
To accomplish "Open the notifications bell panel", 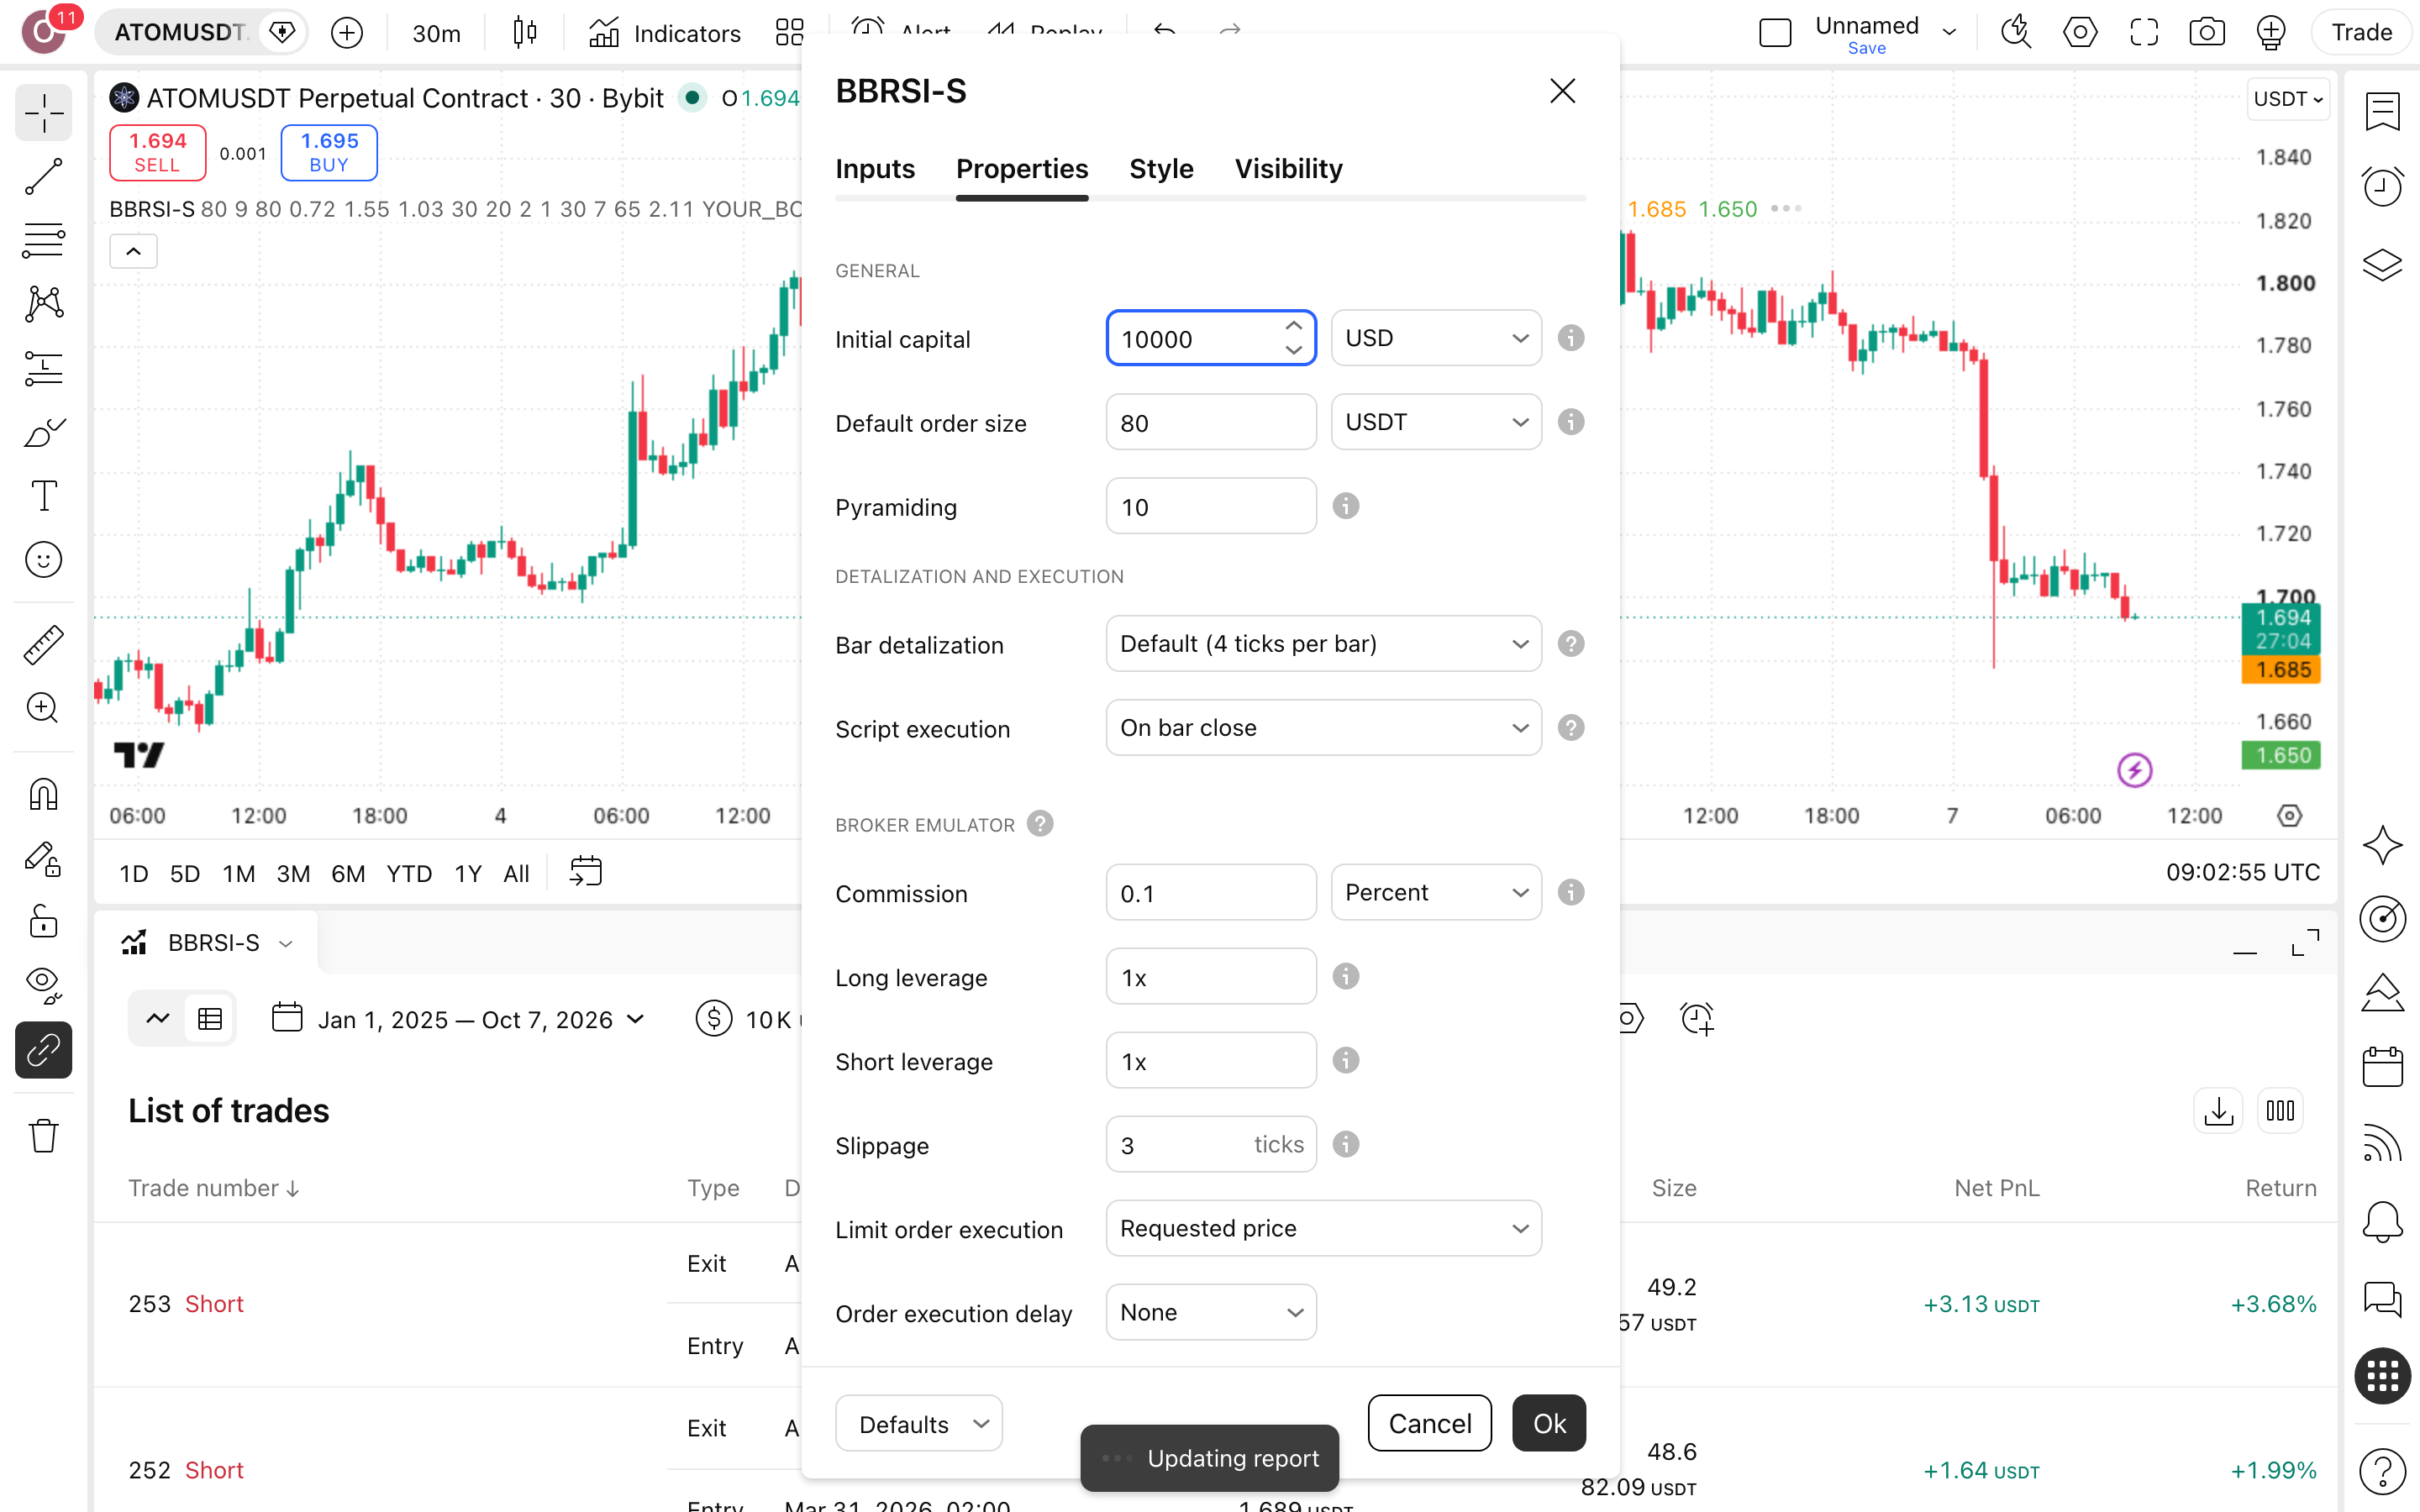I will click(x=2382, y=1221).
